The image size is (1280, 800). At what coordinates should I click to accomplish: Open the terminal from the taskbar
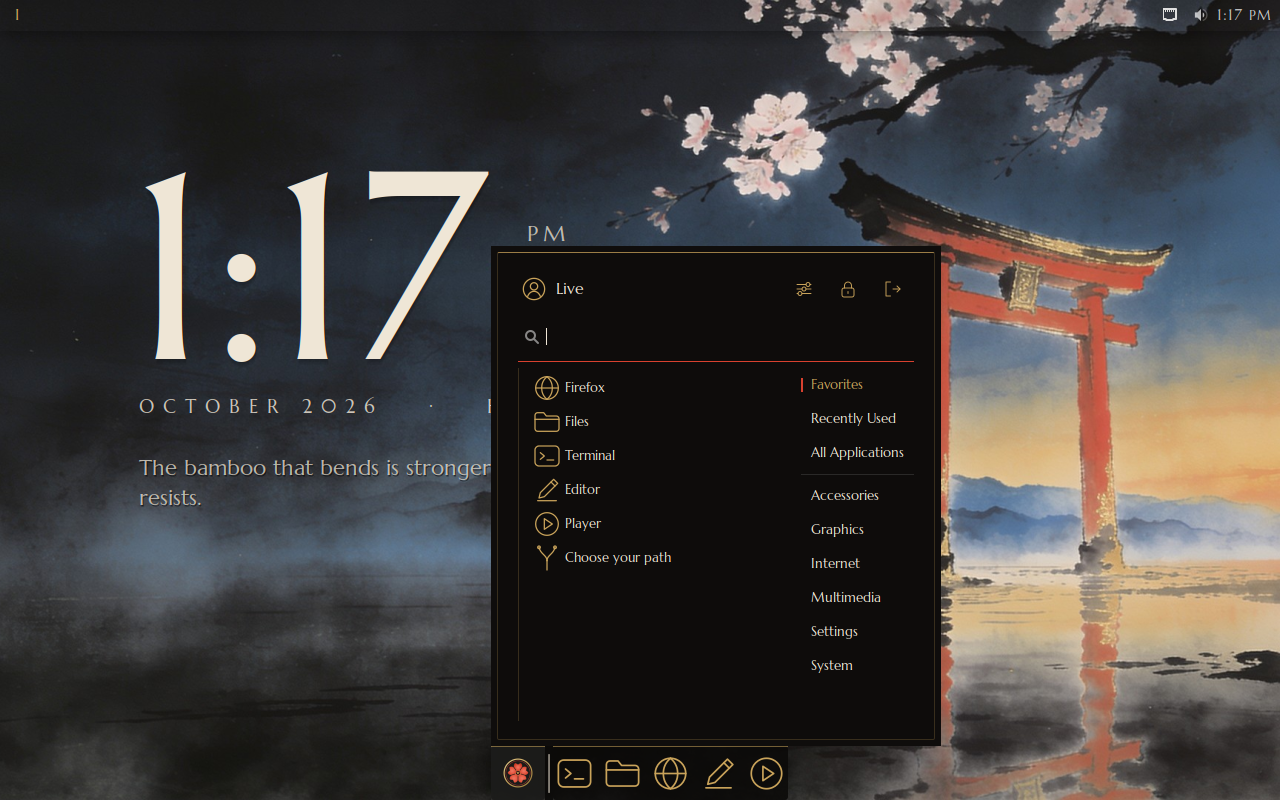pyautogui.click(x=574, y=773)
